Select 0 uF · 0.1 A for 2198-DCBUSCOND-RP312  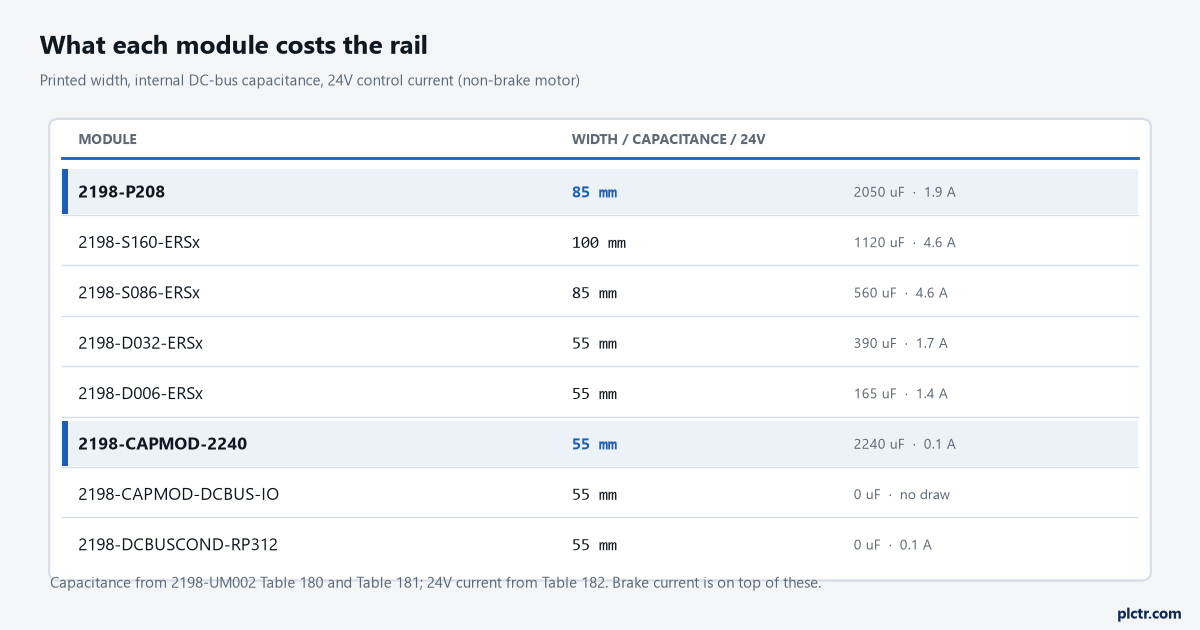(893, 545)
